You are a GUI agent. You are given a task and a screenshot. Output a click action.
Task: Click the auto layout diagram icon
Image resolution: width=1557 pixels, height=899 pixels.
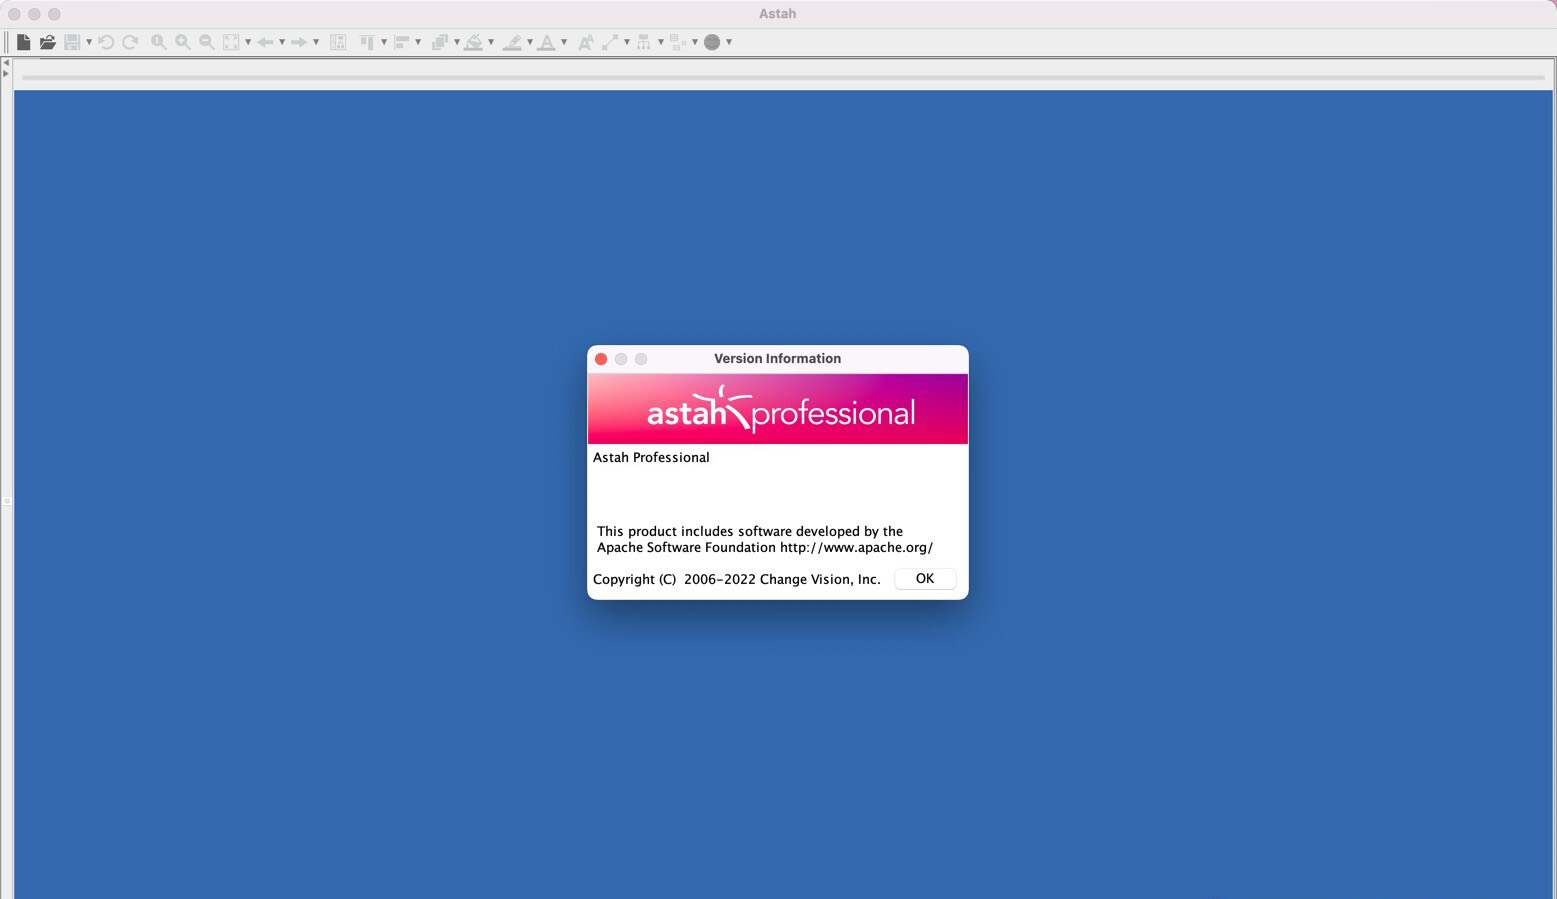tap(338, 42)
